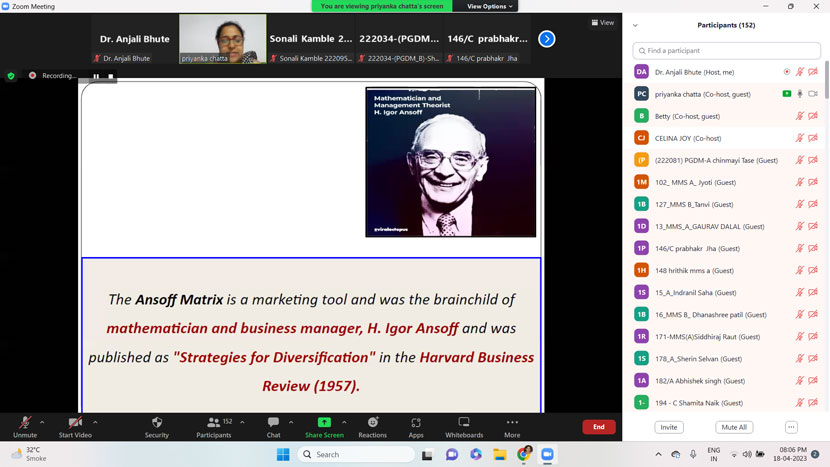Image resolution: width=830 pixels, height=467 pixels.
Task: Show next video thumbnails with arrow
Action: 547,39
